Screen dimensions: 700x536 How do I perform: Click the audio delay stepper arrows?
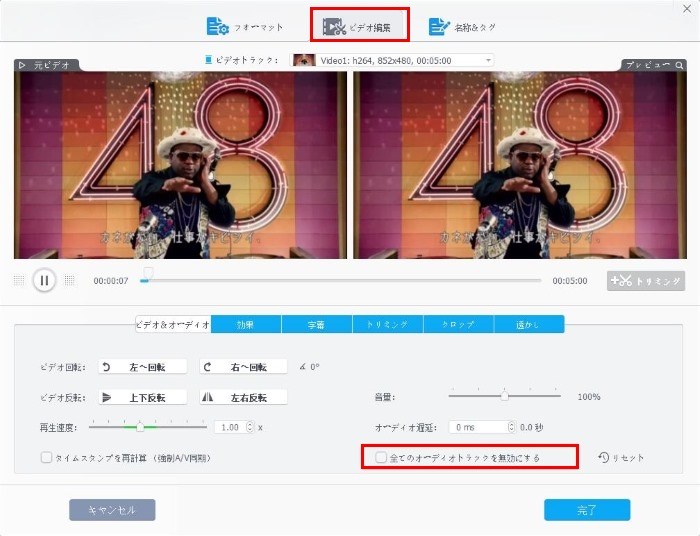coord(511,427)
